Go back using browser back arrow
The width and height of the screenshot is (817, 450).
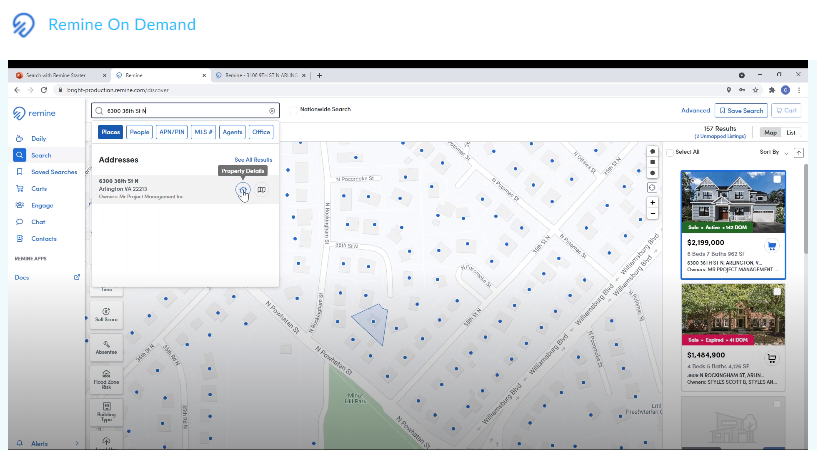click(x=17, y=90)
